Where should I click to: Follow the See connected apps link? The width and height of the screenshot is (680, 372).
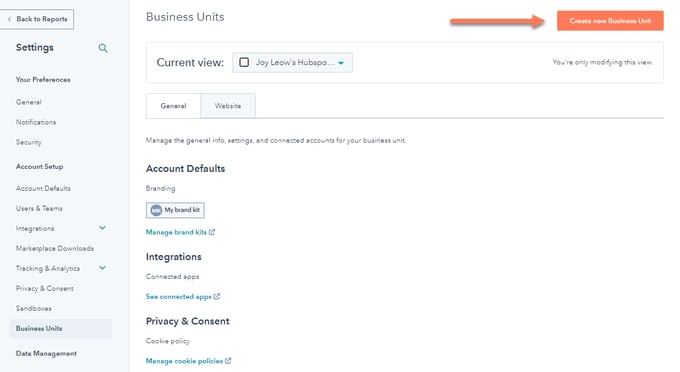pyautogui.click(x=179, y=297)
